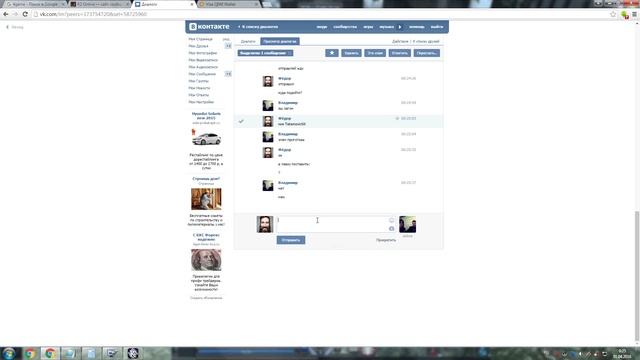This screenshot has height=360, width=640.
Task: Select the Просмотр диалогов tab
Action: tap(280, 41)
